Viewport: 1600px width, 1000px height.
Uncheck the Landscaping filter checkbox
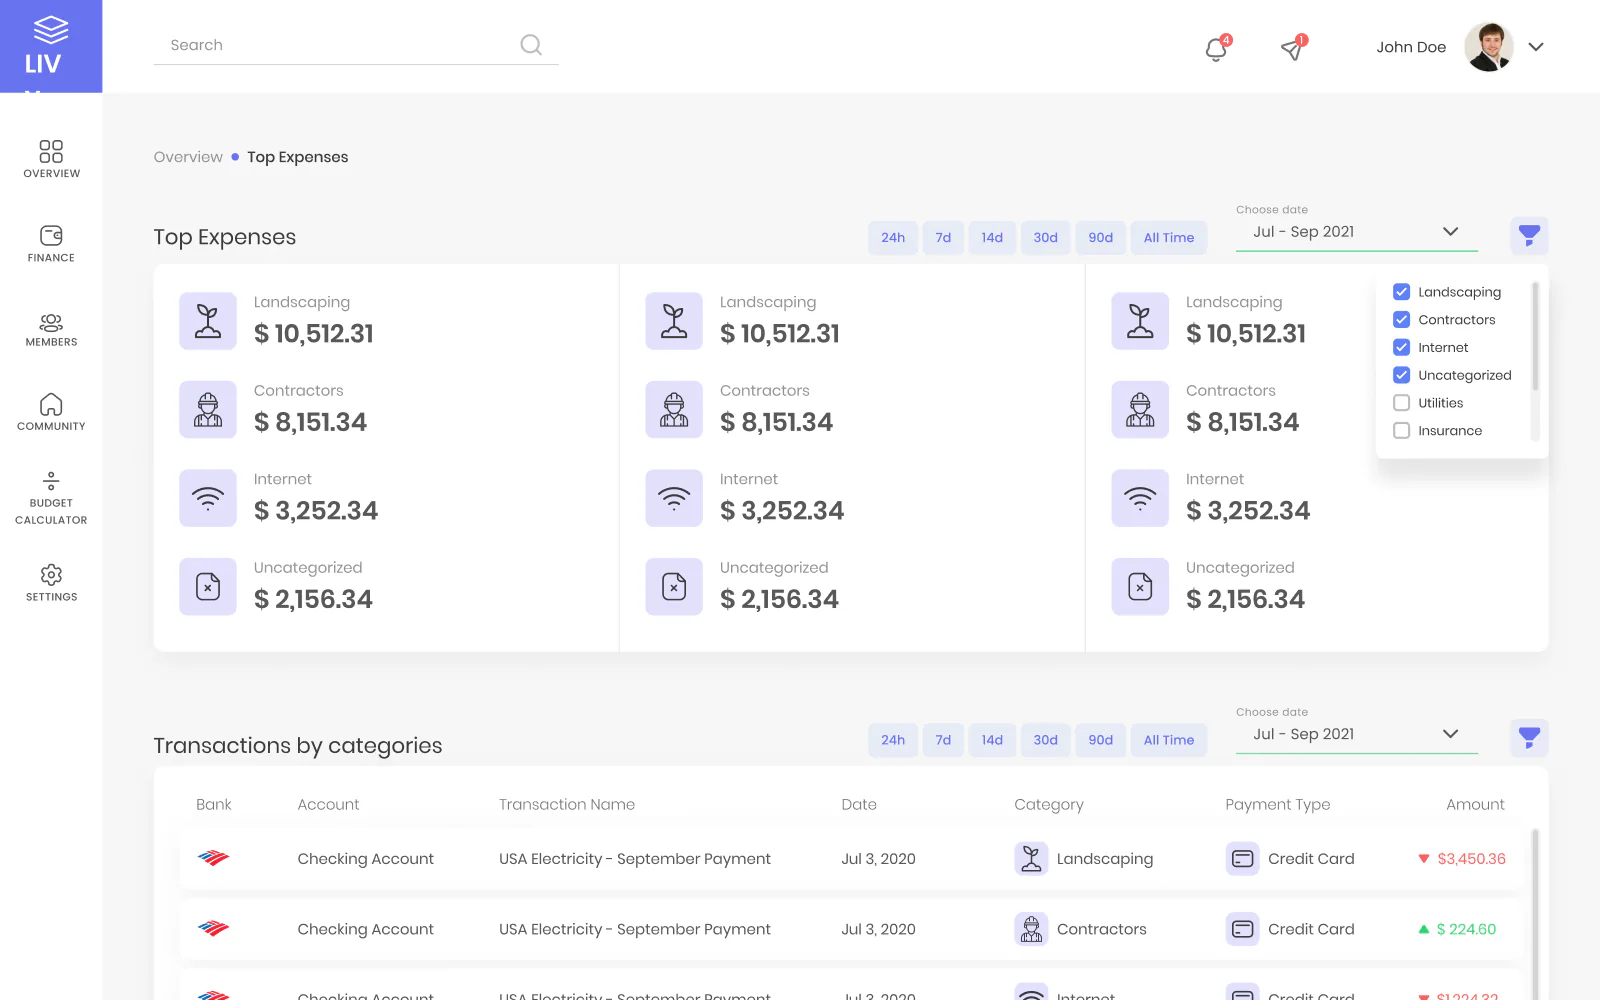click(1401, 292)
